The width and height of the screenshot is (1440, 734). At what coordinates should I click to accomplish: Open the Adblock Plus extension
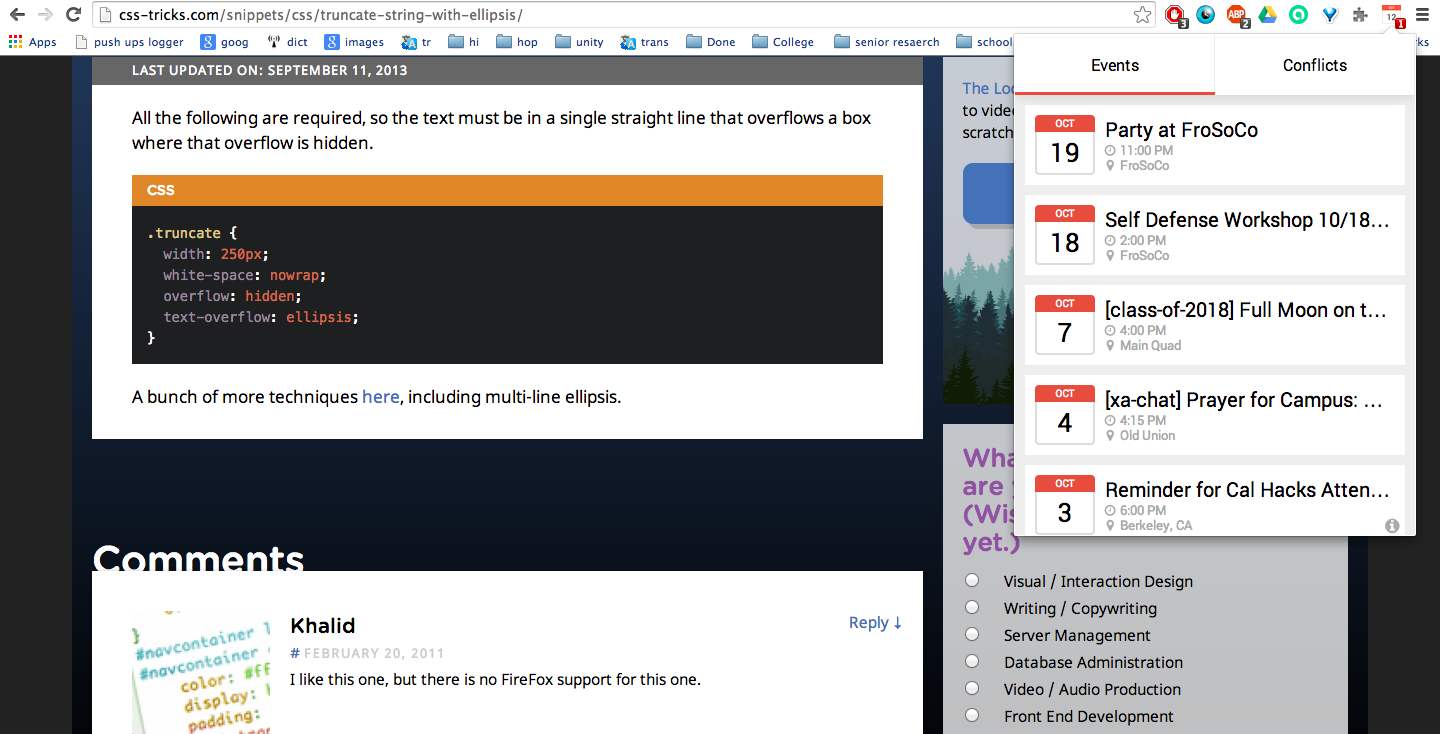(1237, 15)
